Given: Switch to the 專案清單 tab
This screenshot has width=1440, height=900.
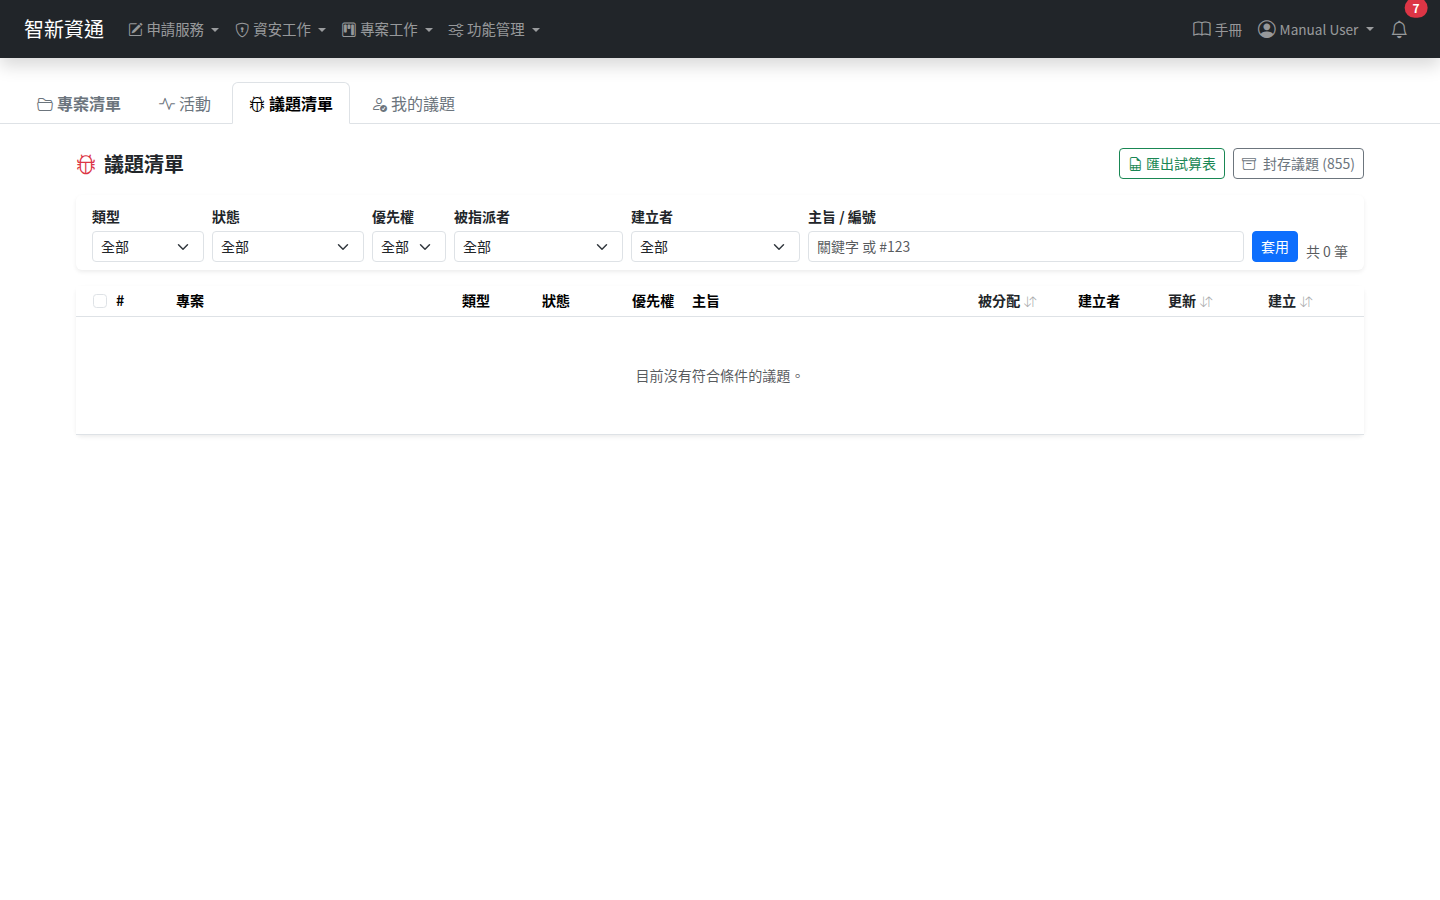Looking at the screenshot, I should coord(79,104).
